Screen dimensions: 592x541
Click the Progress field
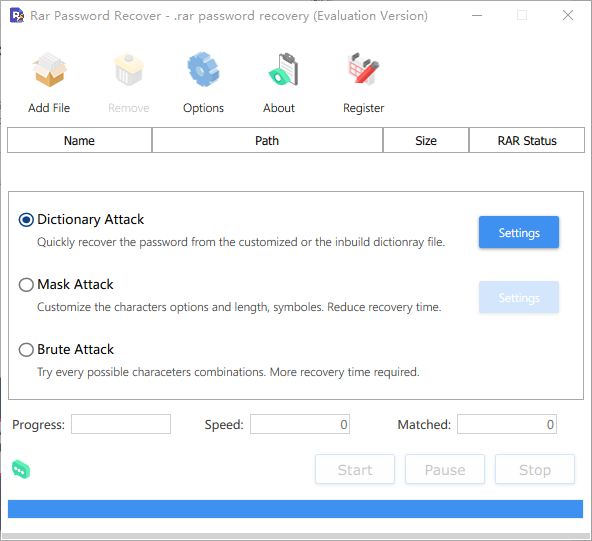point(121,424)
